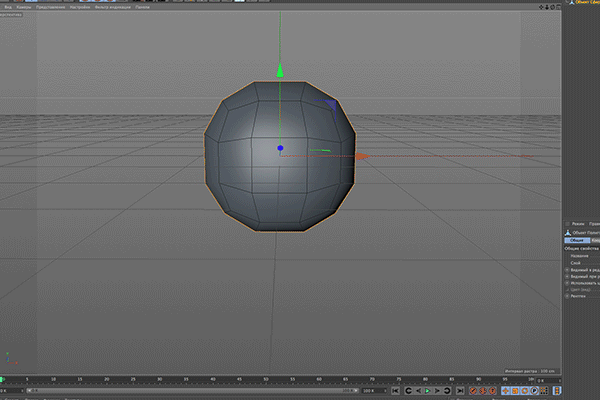The height and width of the screenshot is (400, 600).
Task: Click the Название name field
Action: point(580,255)
